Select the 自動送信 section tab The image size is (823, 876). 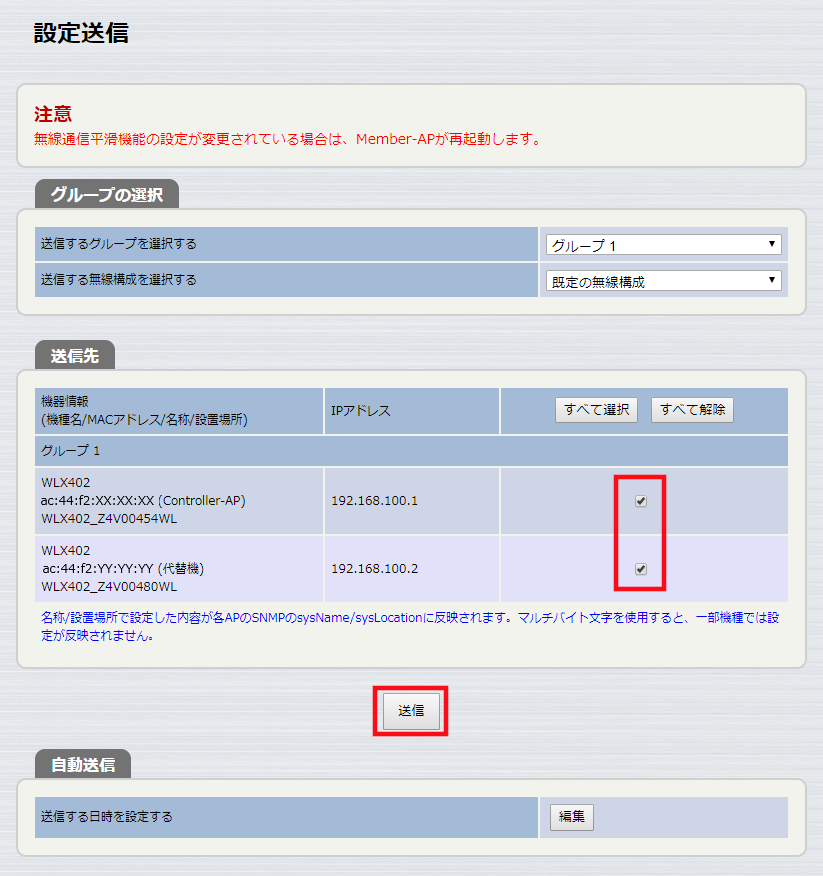pyautogui.click(x=82, y=765)
